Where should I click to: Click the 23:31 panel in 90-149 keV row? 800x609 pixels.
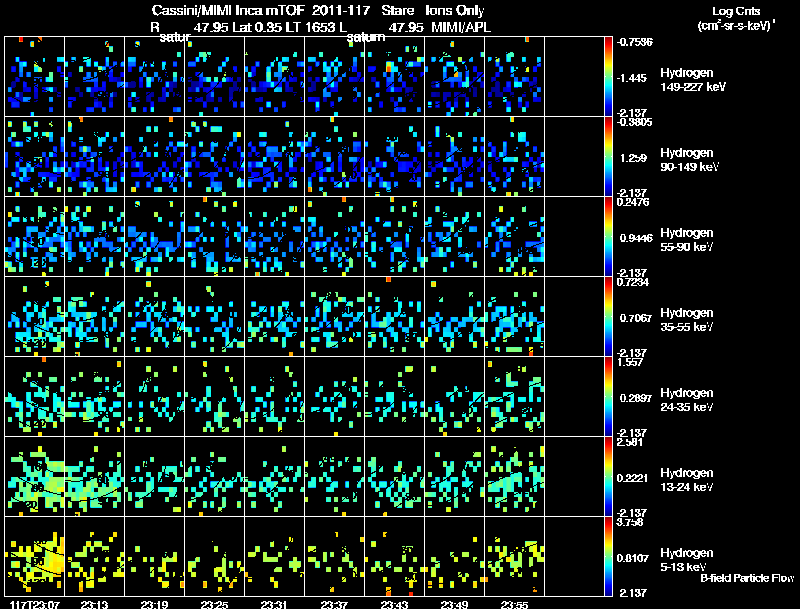point(274,157)
